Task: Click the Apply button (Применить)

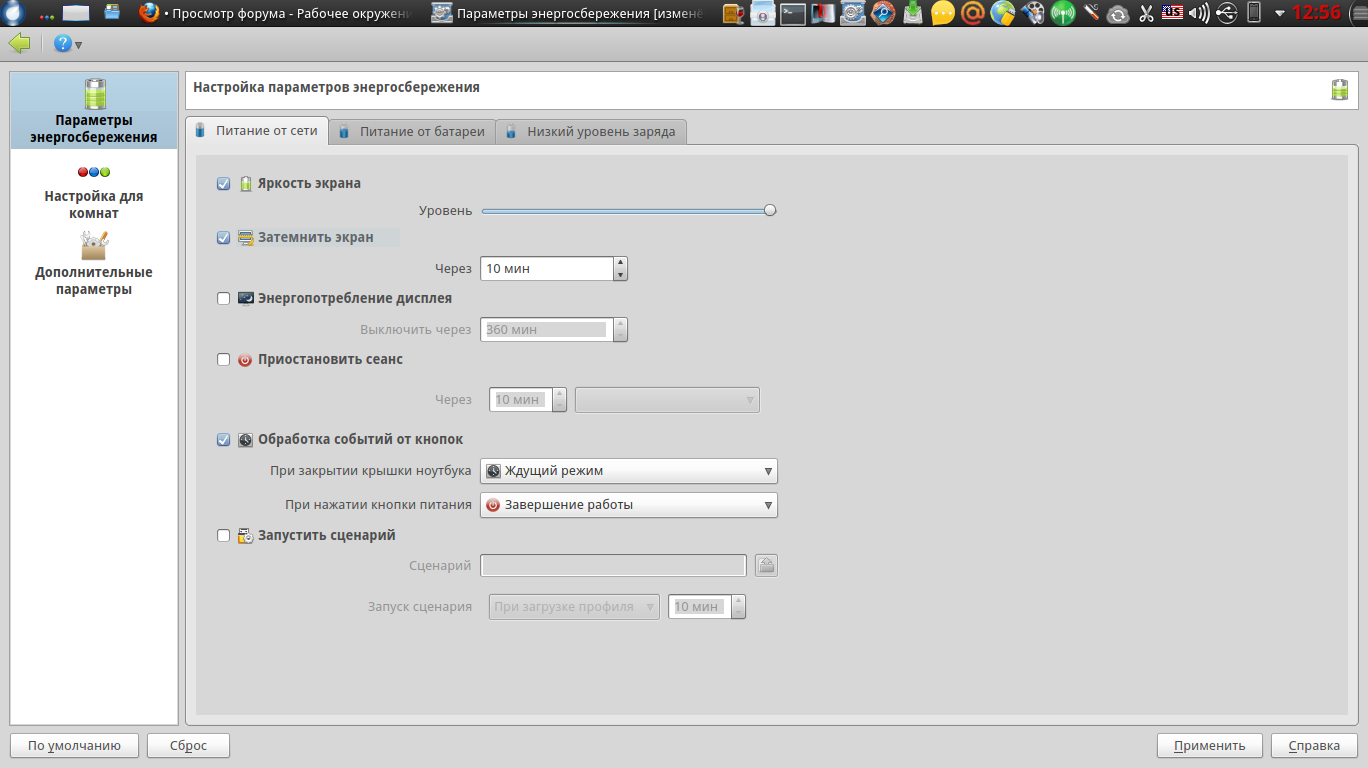Action: tap(1210, 745)
